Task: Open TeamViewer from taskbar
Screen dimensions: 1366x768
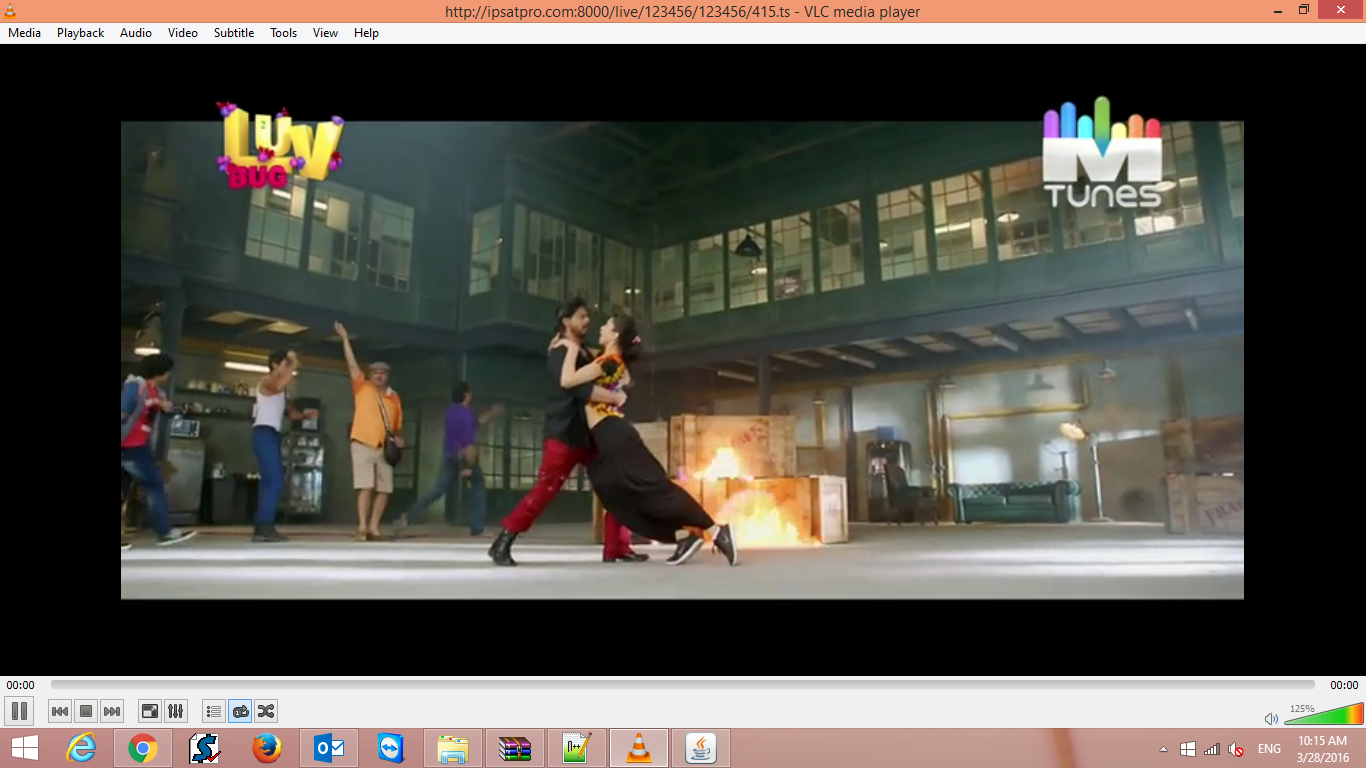Action: tap(391, 748)
